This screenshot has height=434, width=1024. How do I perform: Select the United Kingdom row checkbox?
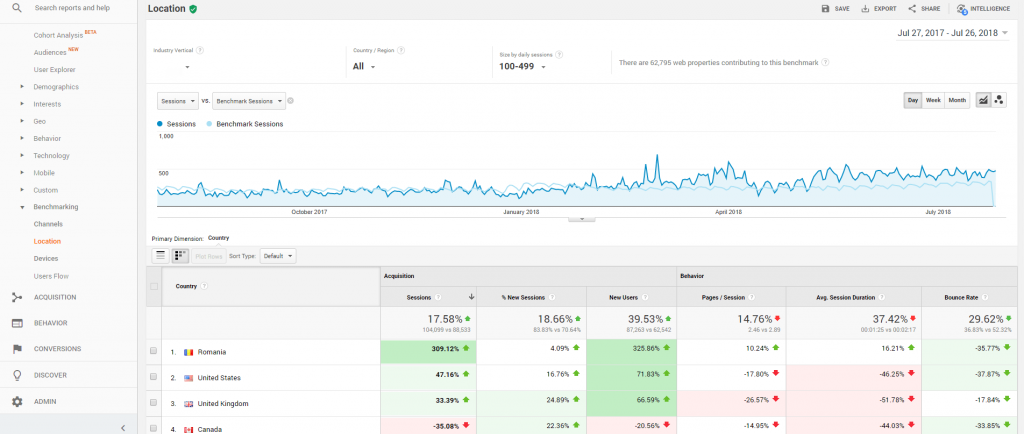click(153, 404)
